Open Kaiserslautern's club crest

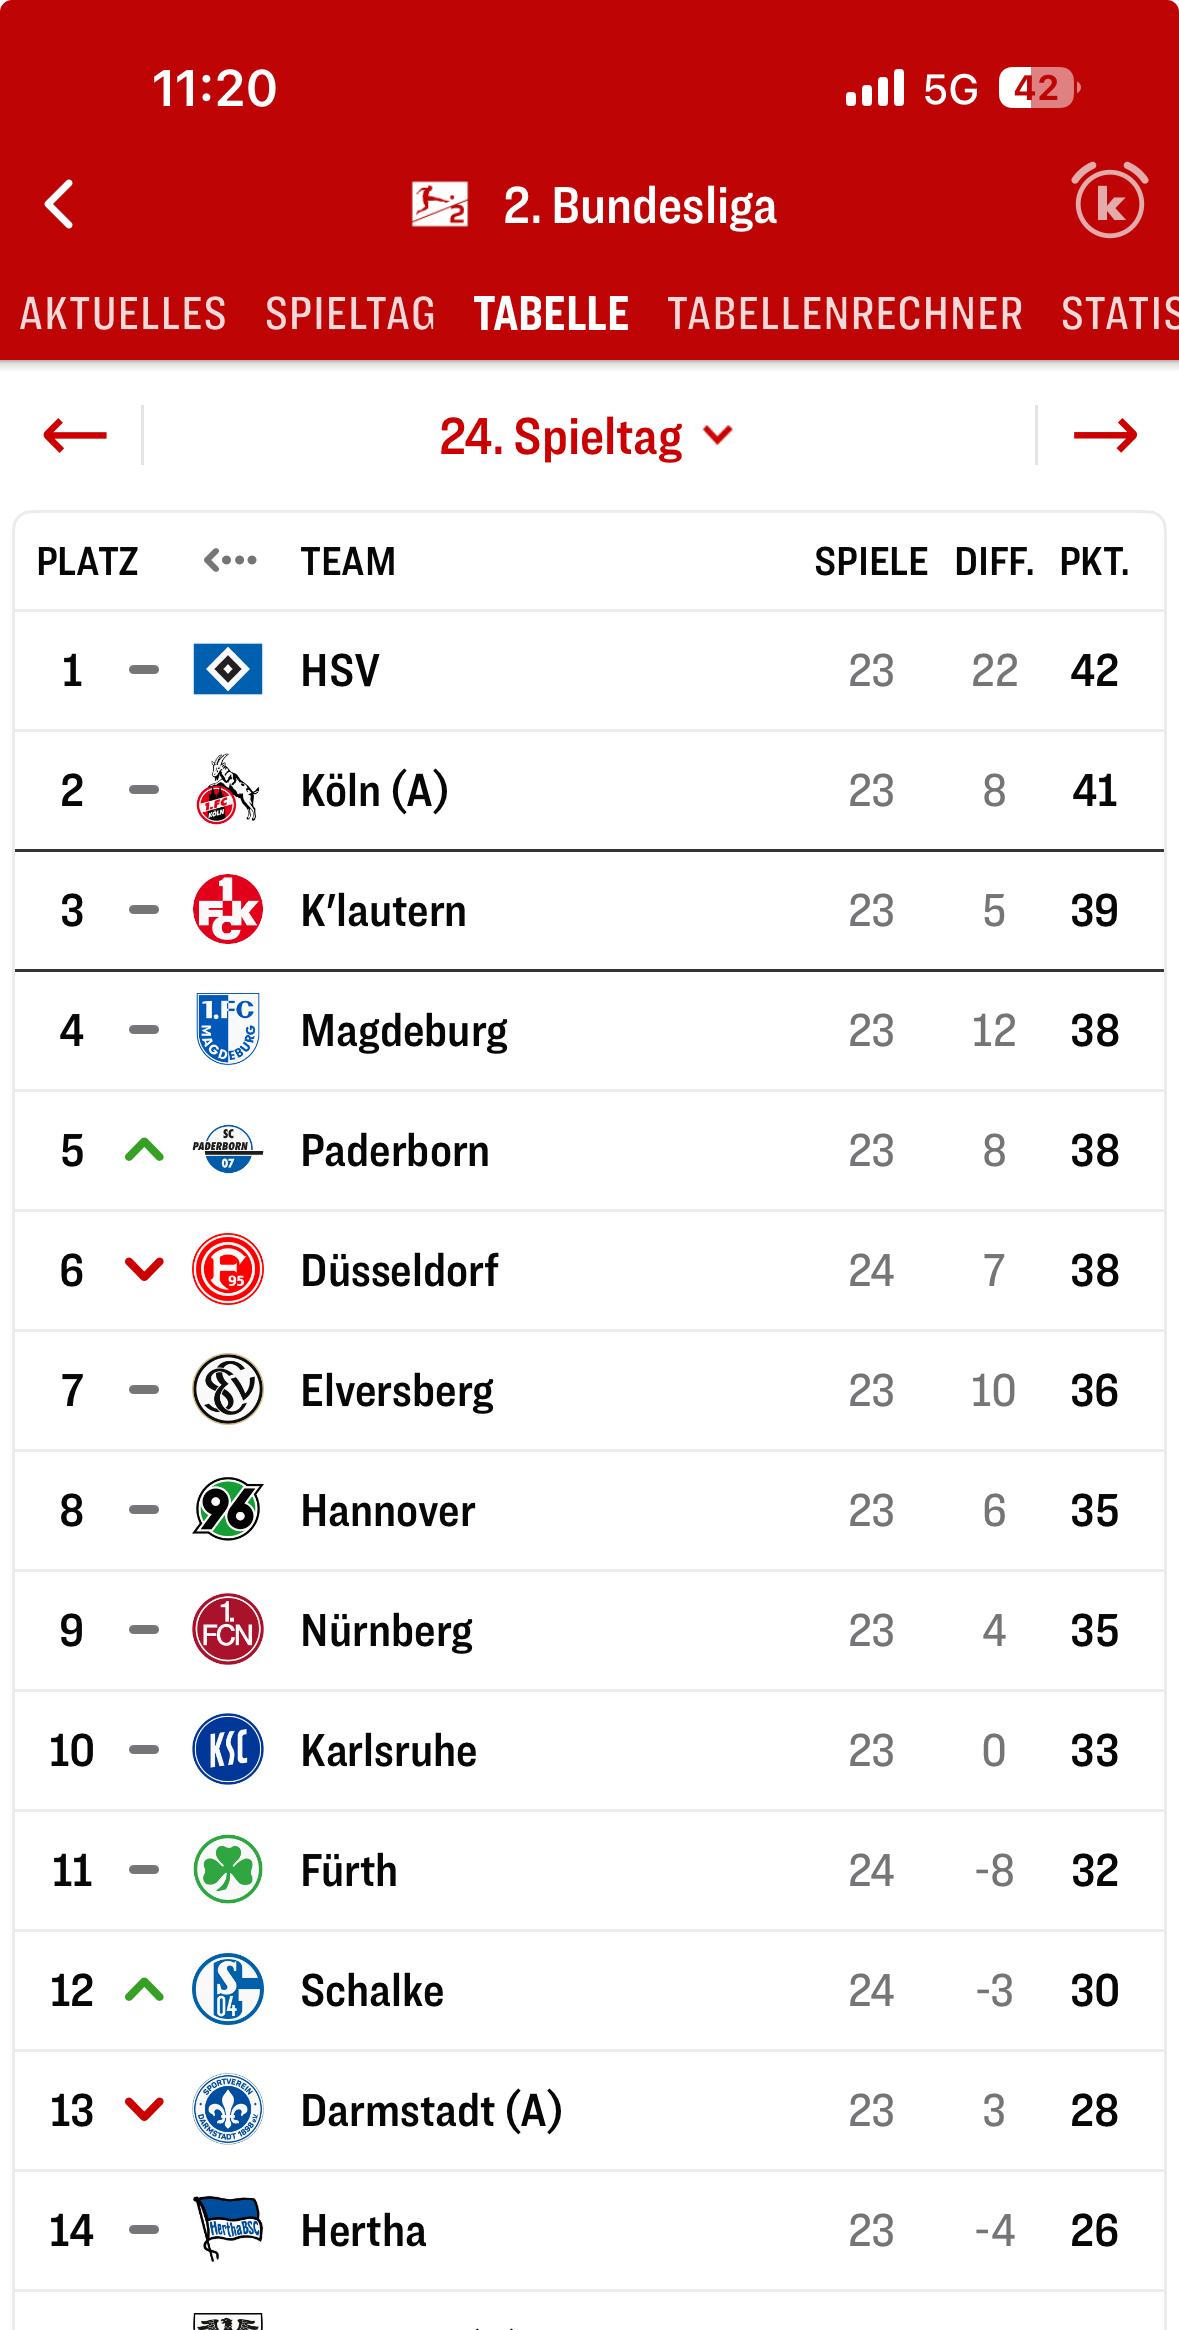[228, 910]
